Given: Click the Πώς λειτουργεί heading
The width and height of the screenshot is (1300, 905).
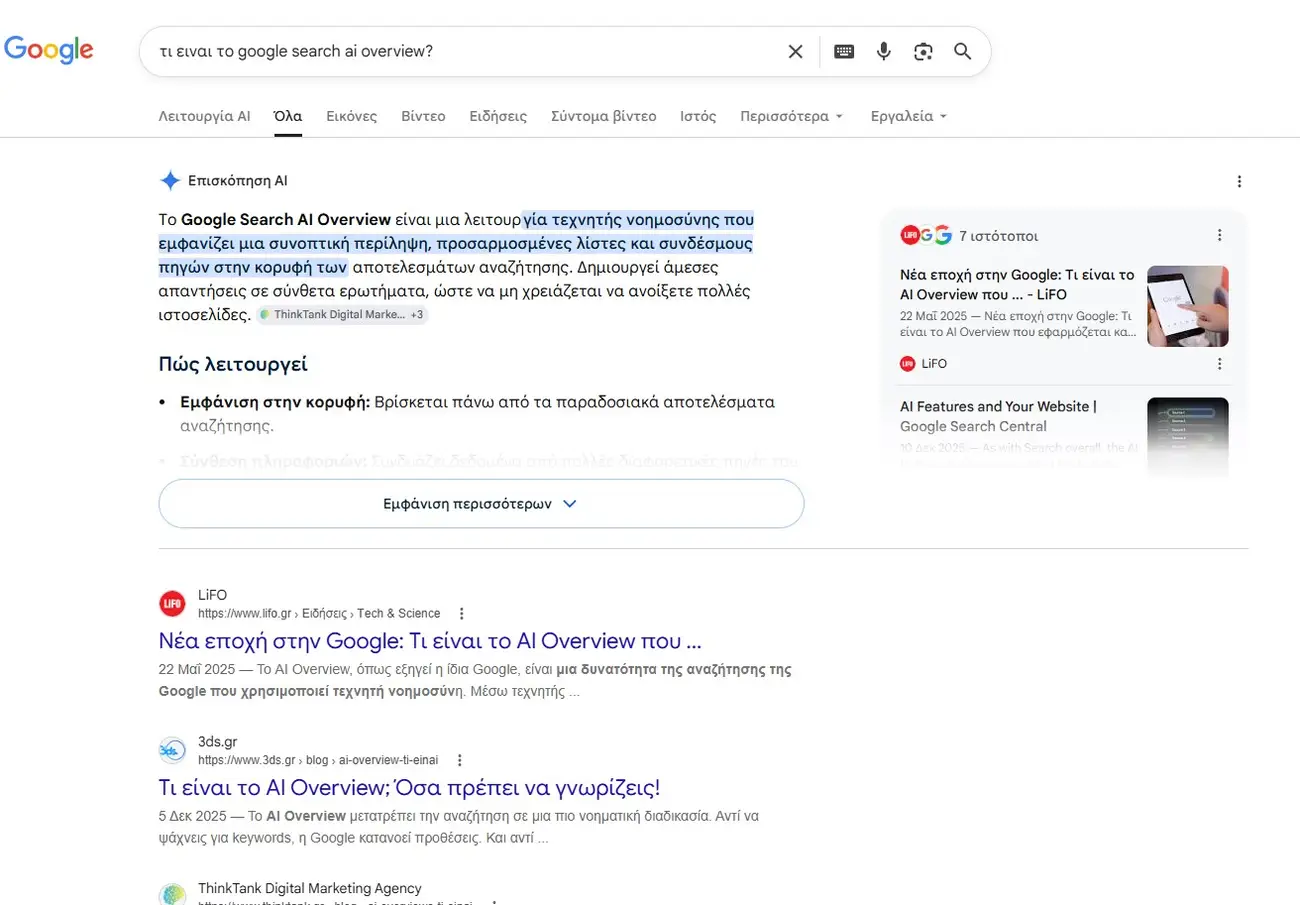Looking at the screenshot, I should (233, 364).
